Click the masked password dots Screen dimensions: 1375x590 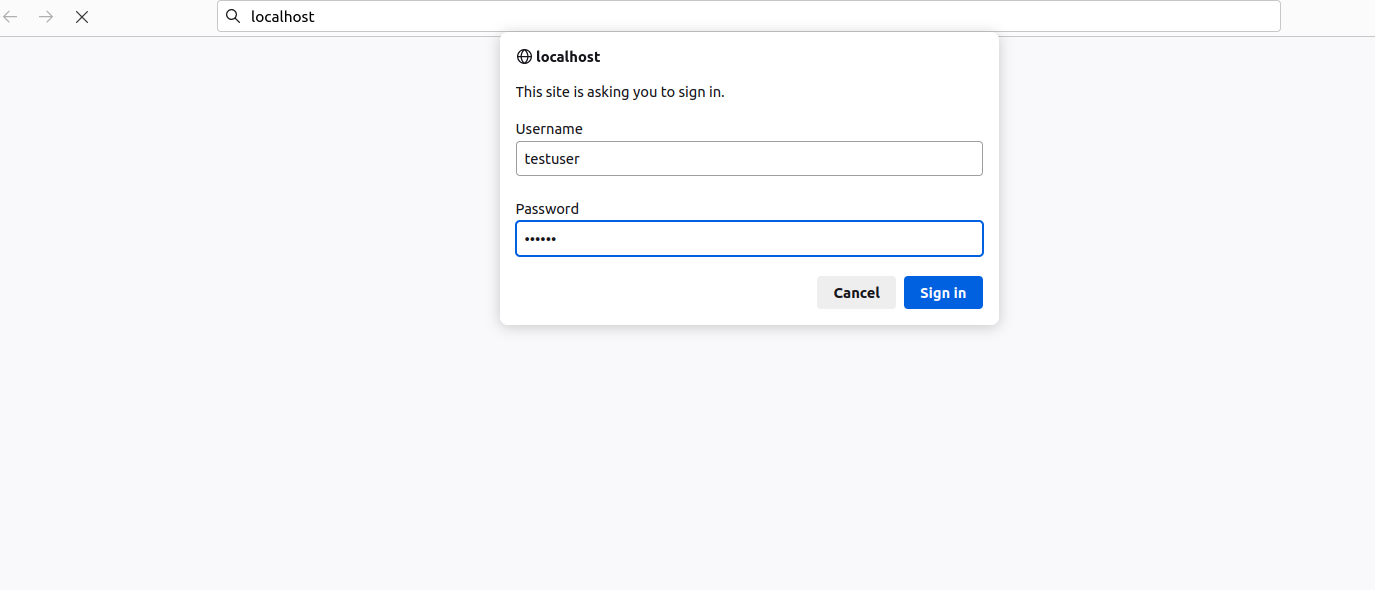tap(540, 239)
